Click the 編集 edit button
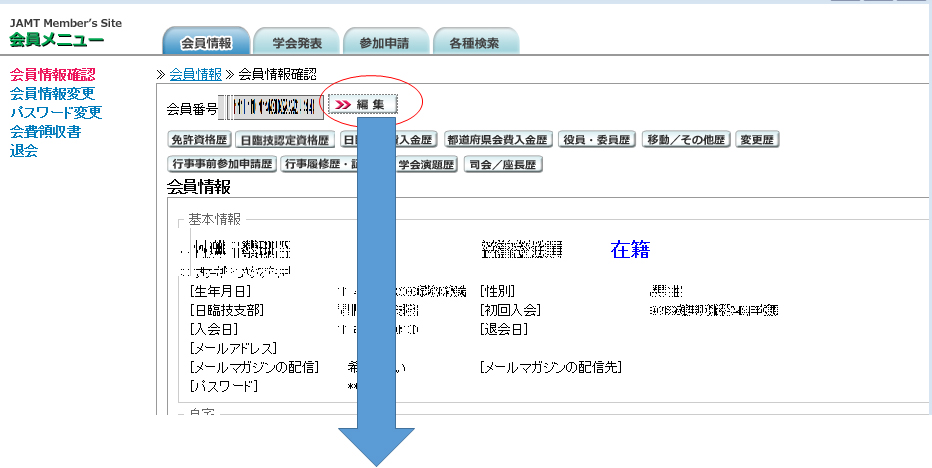 (x=363, y=104)
